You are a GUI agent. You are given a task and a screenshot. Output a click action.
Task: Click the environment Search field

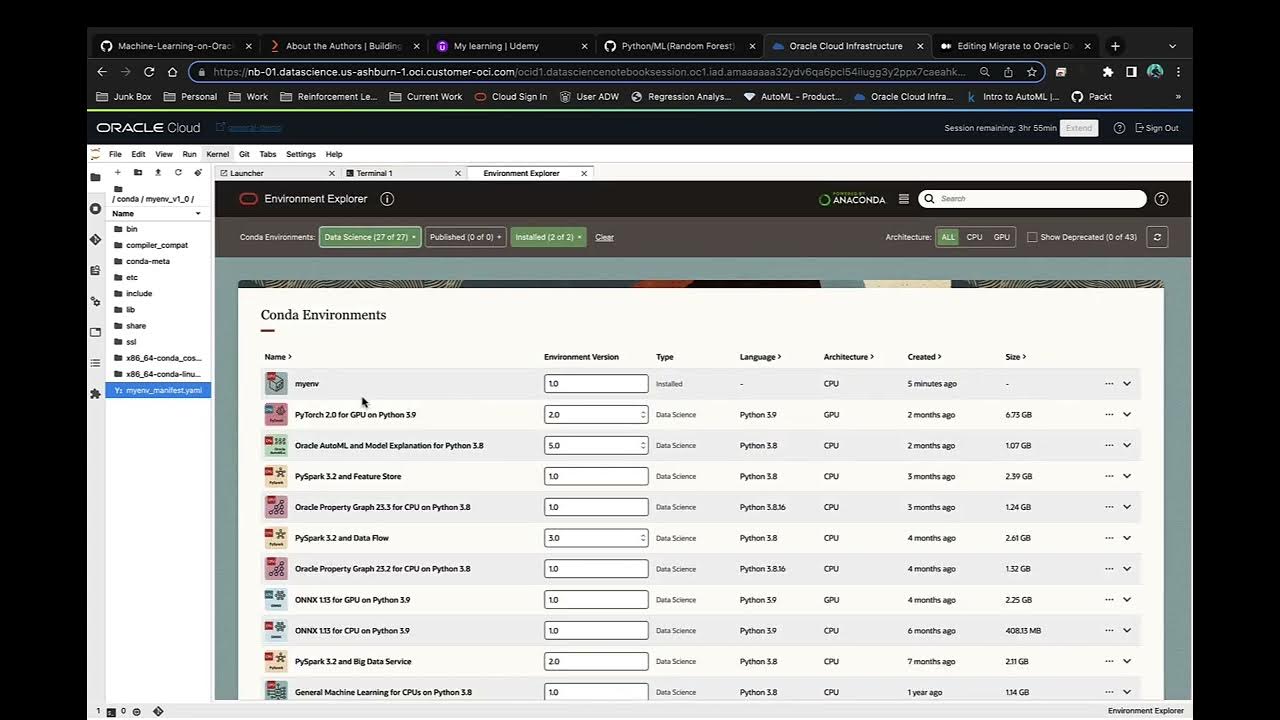pyautogui.click(x=1032, y=199)
